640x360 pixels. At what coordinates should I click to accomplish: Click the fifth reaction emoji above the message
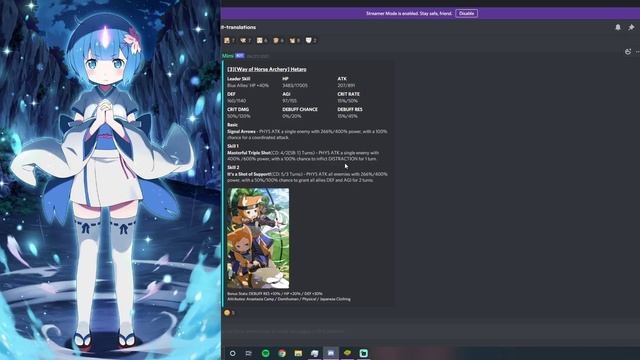click(292, 40)
